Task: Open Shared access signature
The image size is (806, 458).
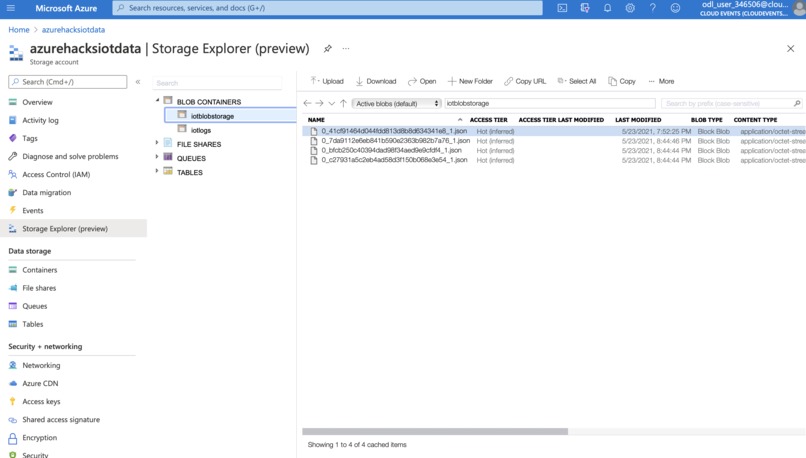Action: pos(61,419)
